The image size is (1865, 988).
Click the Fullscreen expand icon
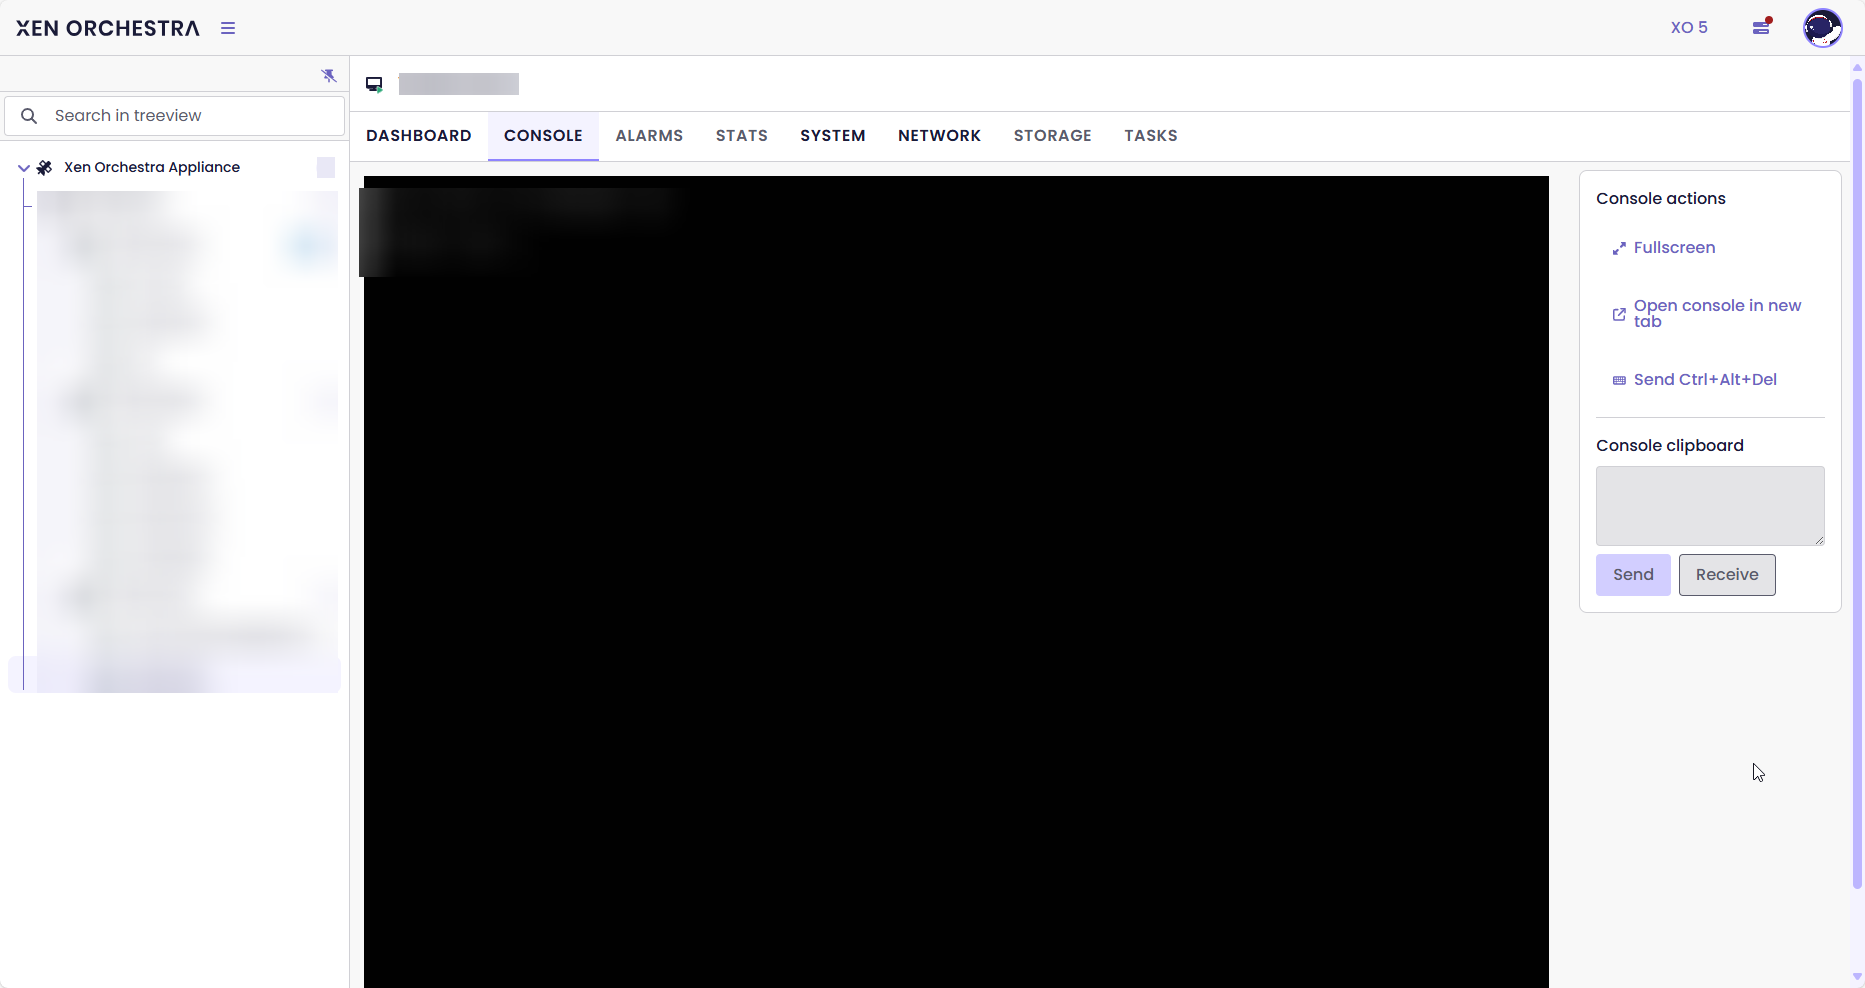[1619, 248]
